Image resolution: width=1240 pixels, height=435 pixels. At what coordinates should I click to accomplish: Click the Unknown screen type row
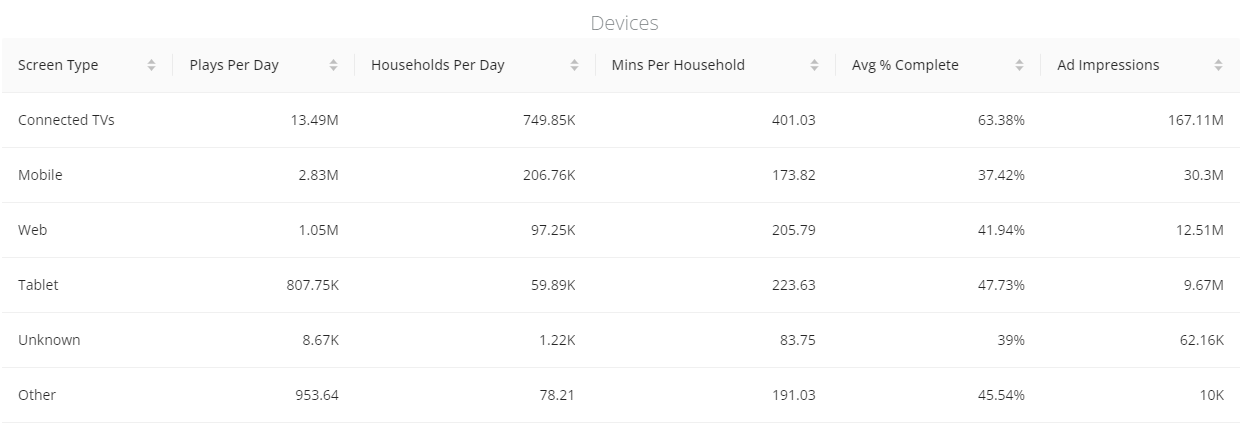point(620,340)
